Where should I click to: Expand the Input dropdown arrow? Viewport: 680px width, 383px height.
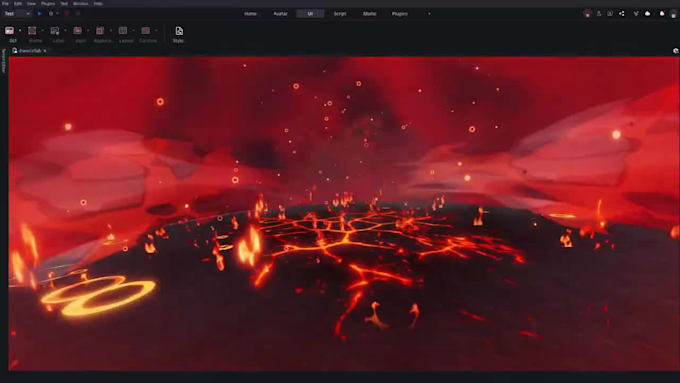pyautogui.click(x=88, y=31)
